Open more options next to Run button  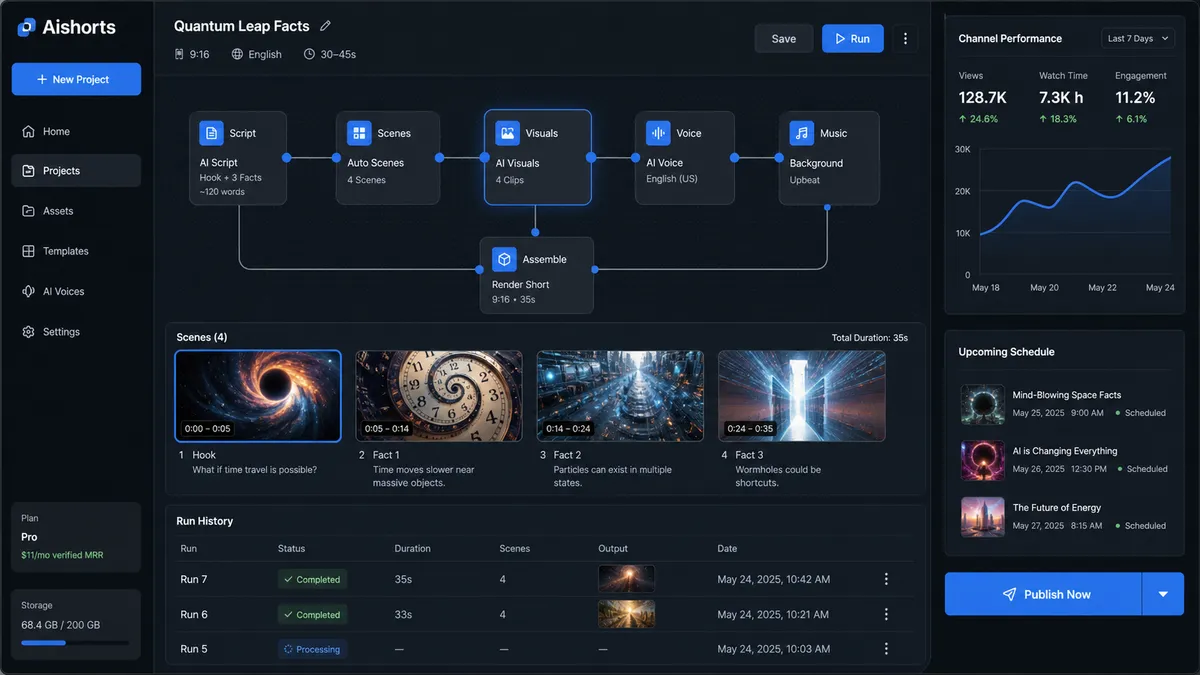point(905,39)
